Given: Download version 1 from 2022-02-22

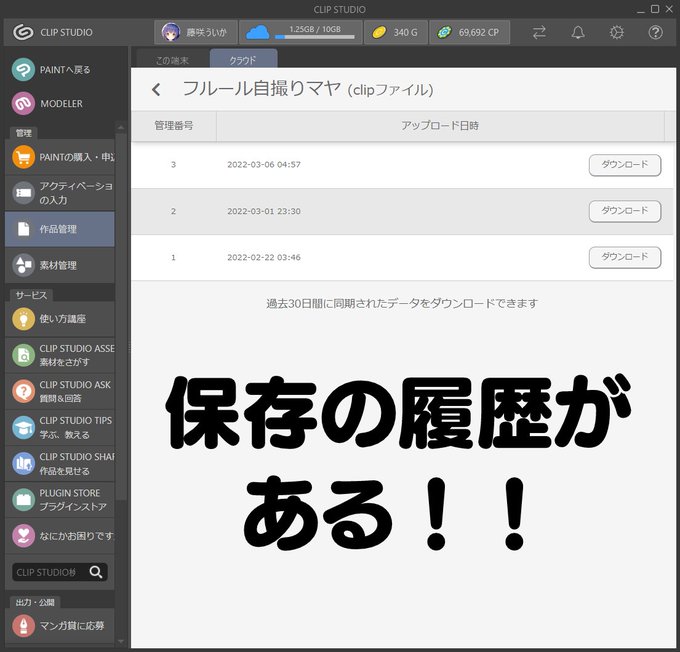Looking at the screenshot, I should coord(625,257).
